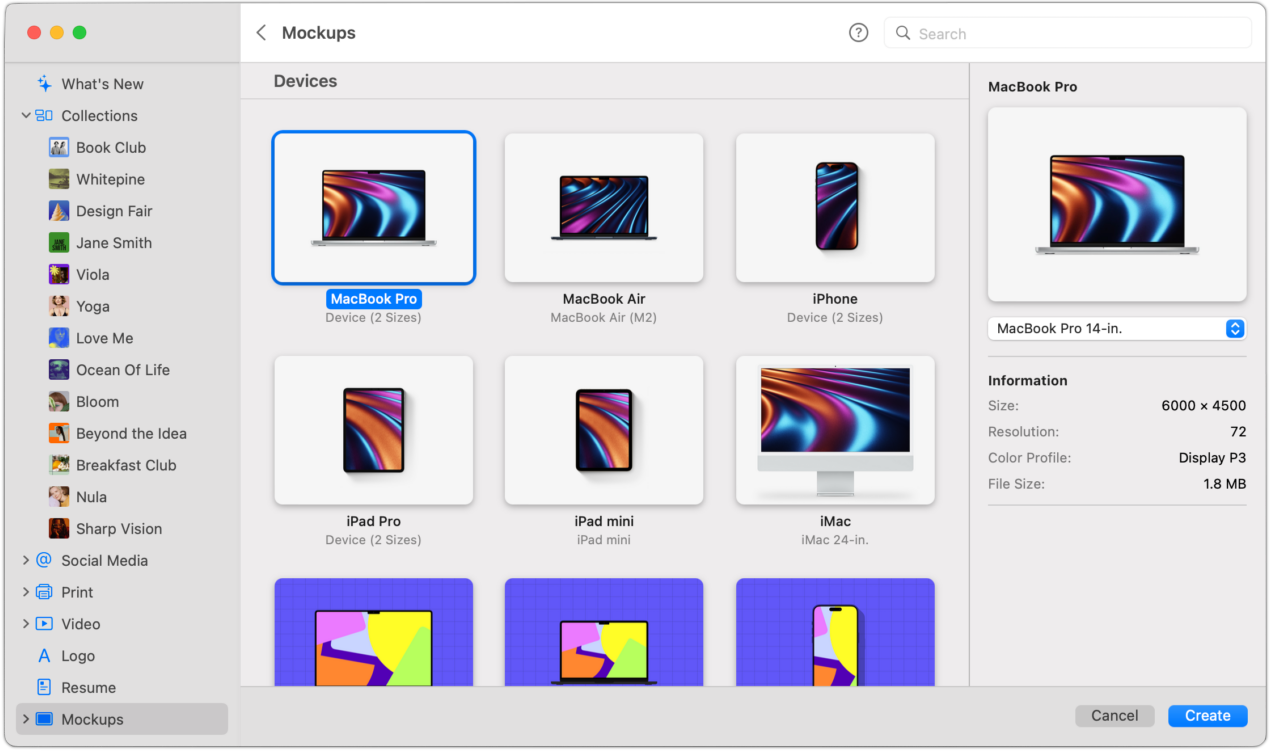Screen dimensions: 1270x753
Task: Click the What's New sparkle icon
Action: [44, 84]
